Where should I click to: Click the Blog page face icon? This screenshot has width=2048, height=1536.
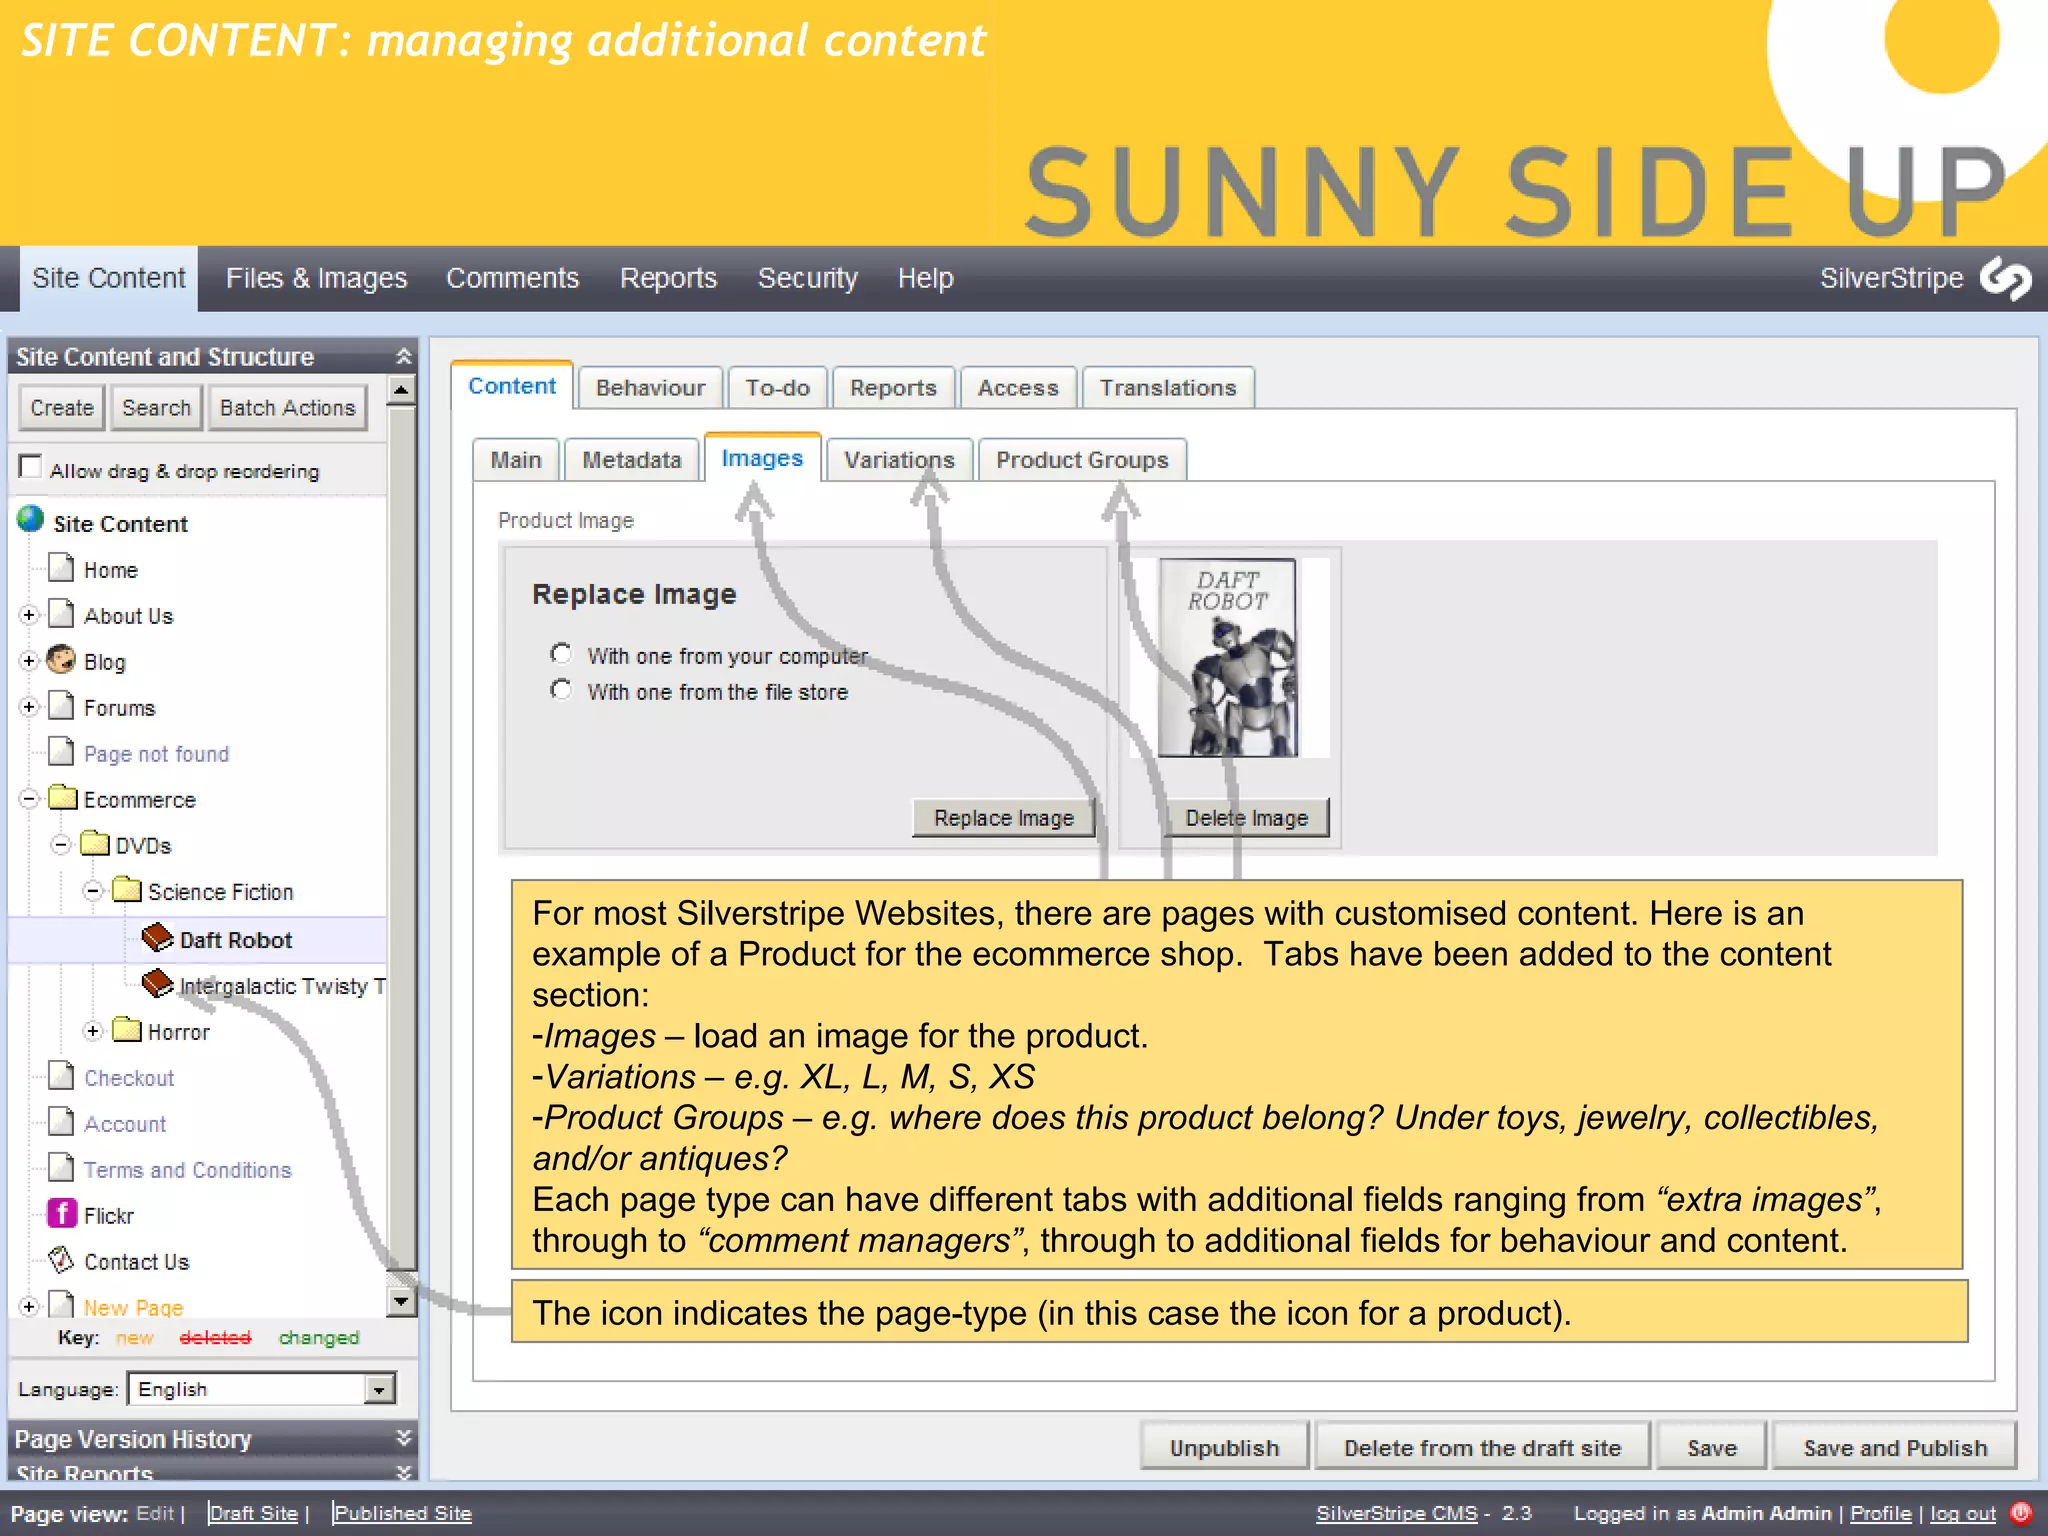click(62, 660)
